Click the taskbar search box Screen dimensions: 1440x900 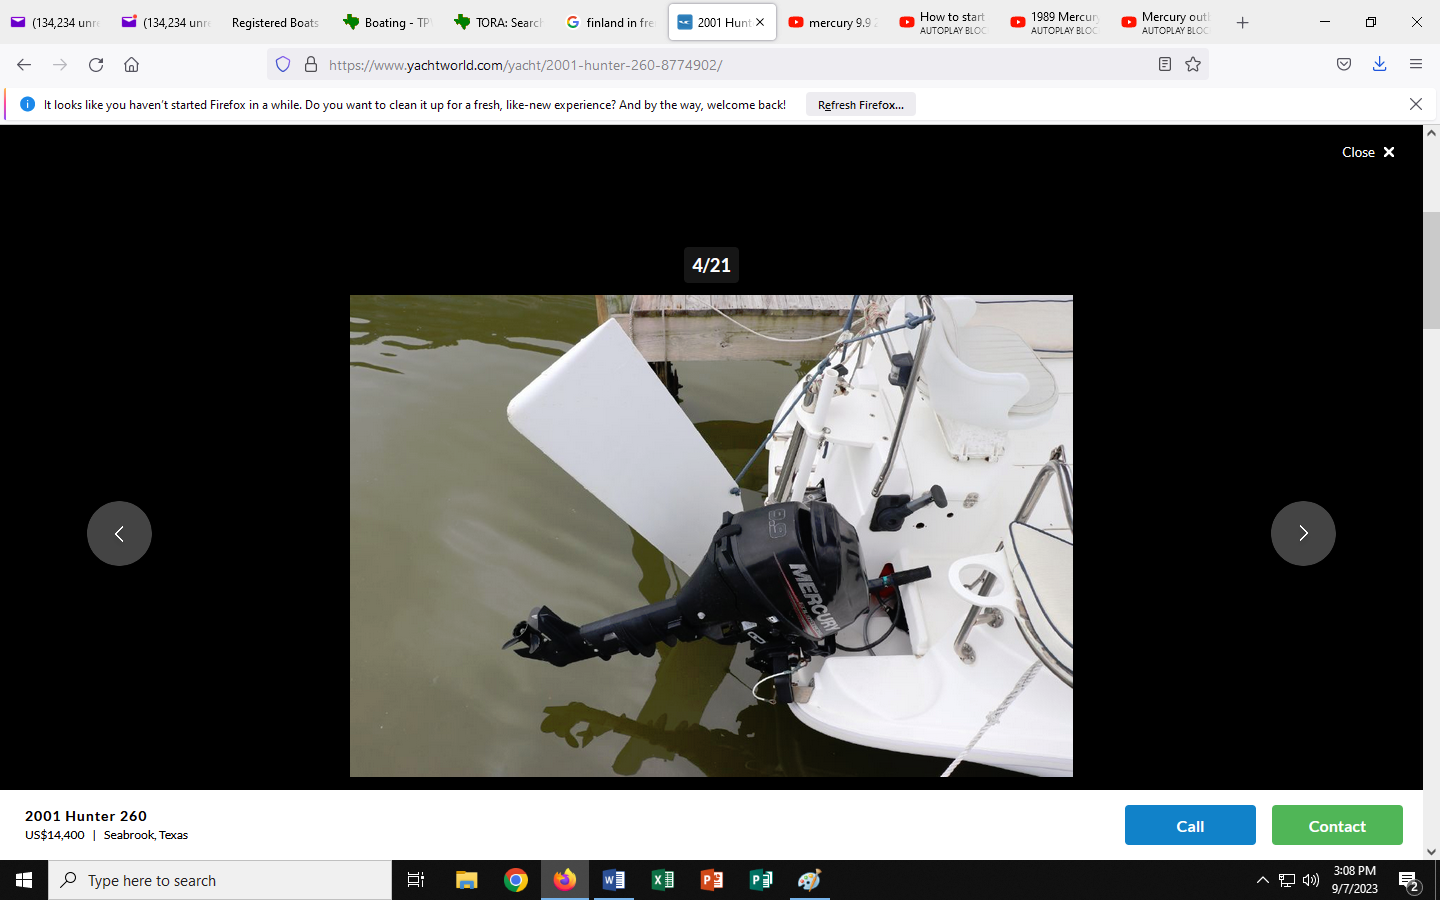click(x=220, y=880)
